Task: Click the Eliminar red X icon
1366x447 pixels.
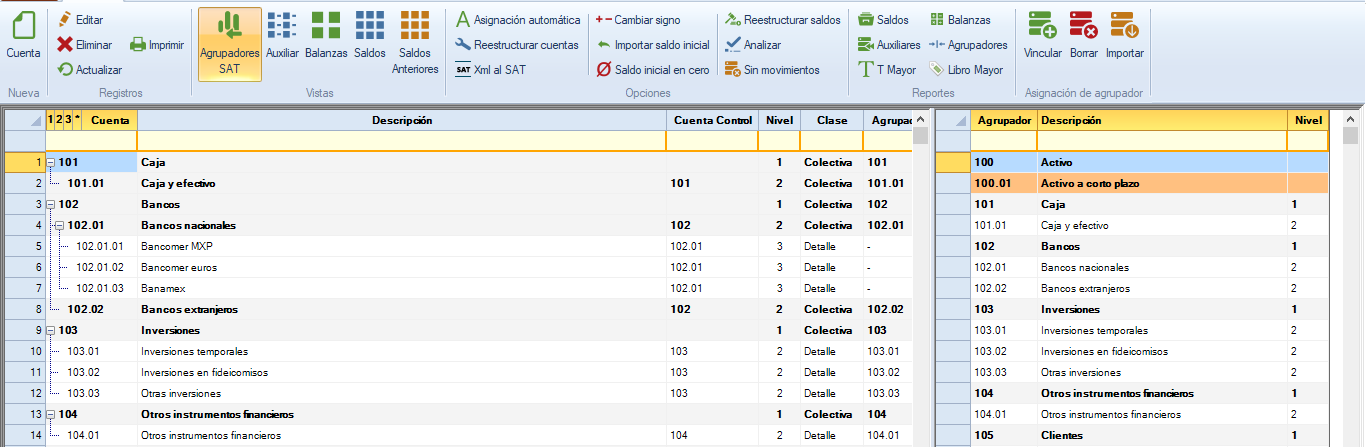Action: click(x=65, y=45)
